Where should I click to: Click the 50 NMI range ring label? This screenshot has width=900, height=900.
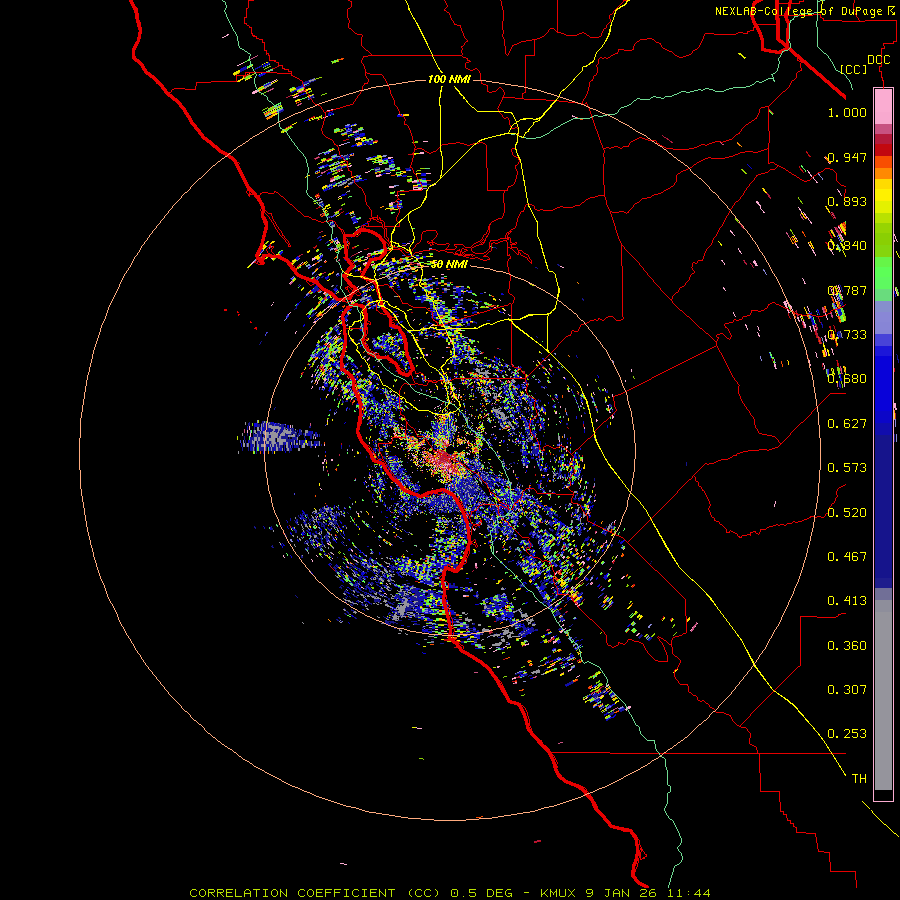(x=449, y=264)
